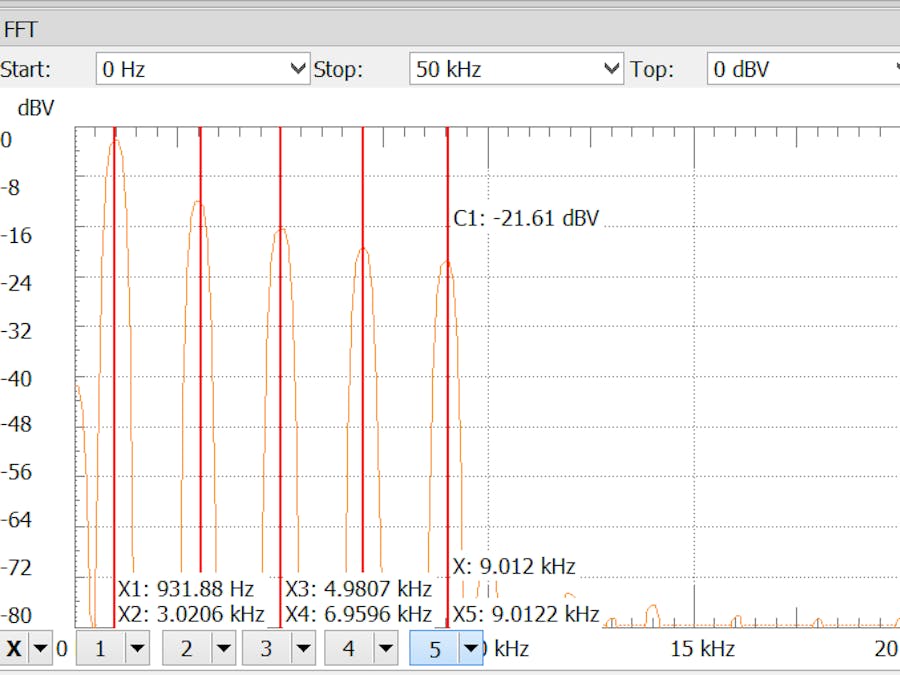Expand the X cursor options dropdown
This screenshot has height=675, width=900.
[40, 648]
